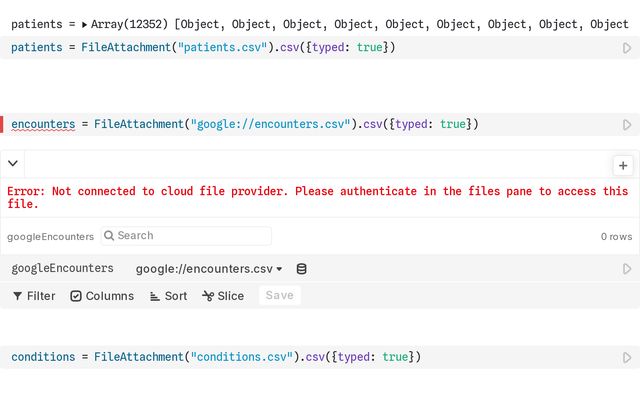This screenshot has height=400, width=640.
Task: Open the Slice option
Action: pos(223,296)
